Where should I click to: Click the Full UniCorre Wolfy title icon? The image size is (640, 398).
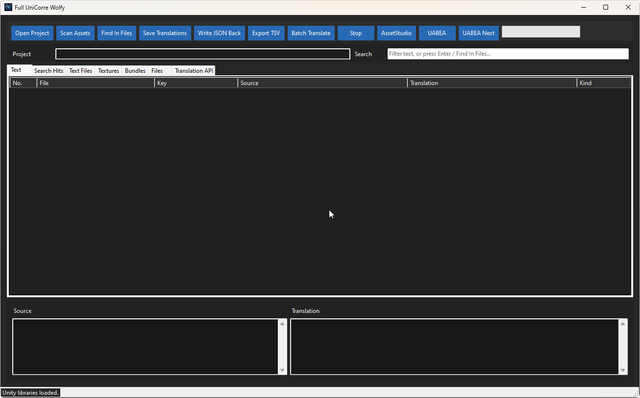pos(8,7)
